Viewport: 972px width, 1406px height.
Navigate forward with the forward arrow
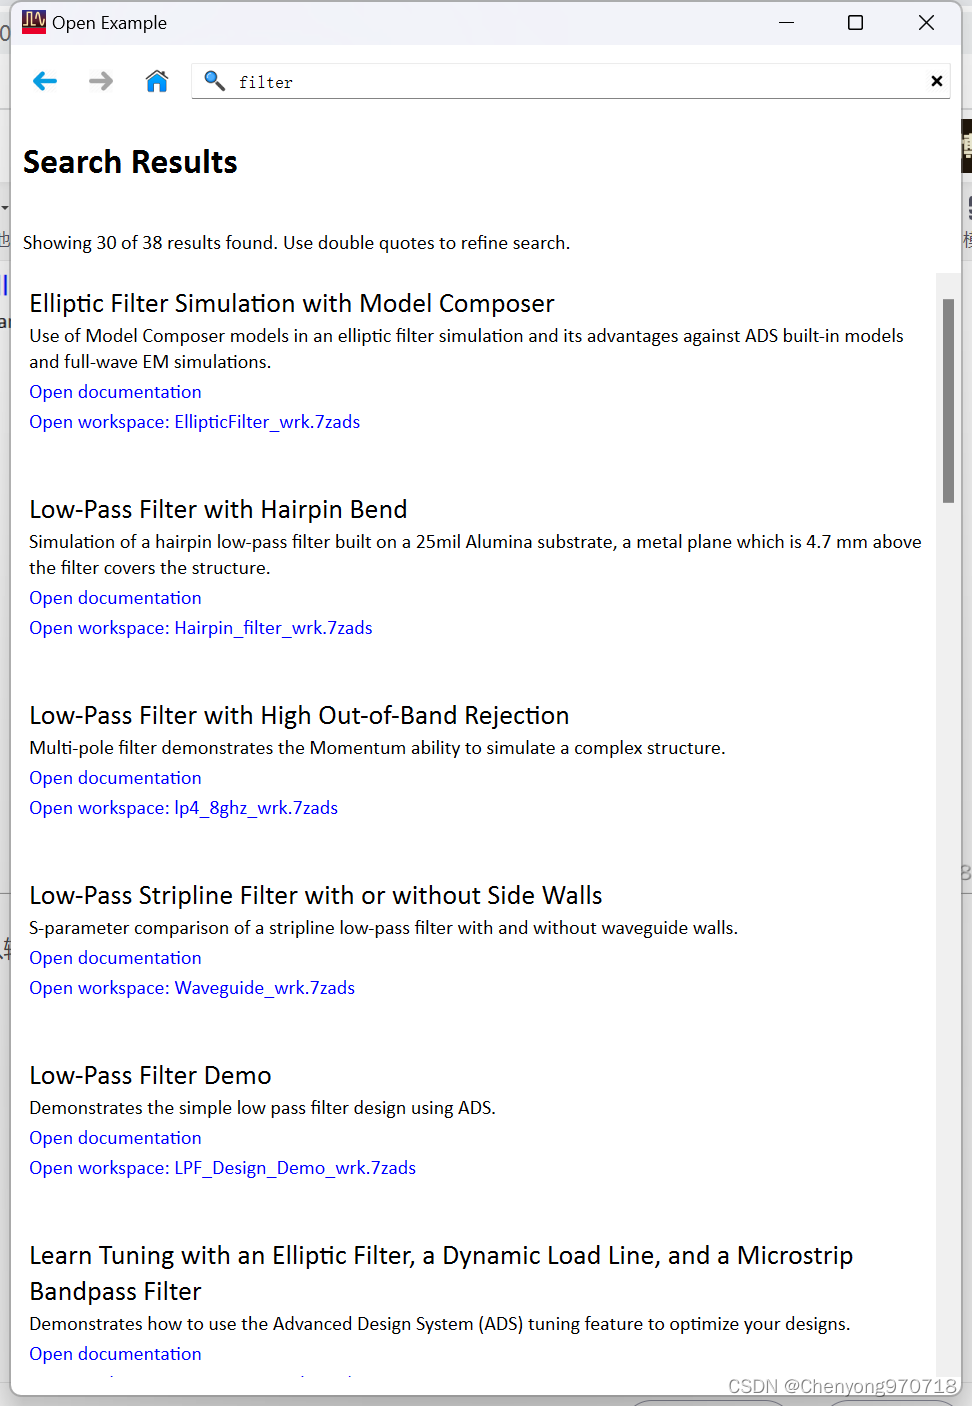(100, 81)
